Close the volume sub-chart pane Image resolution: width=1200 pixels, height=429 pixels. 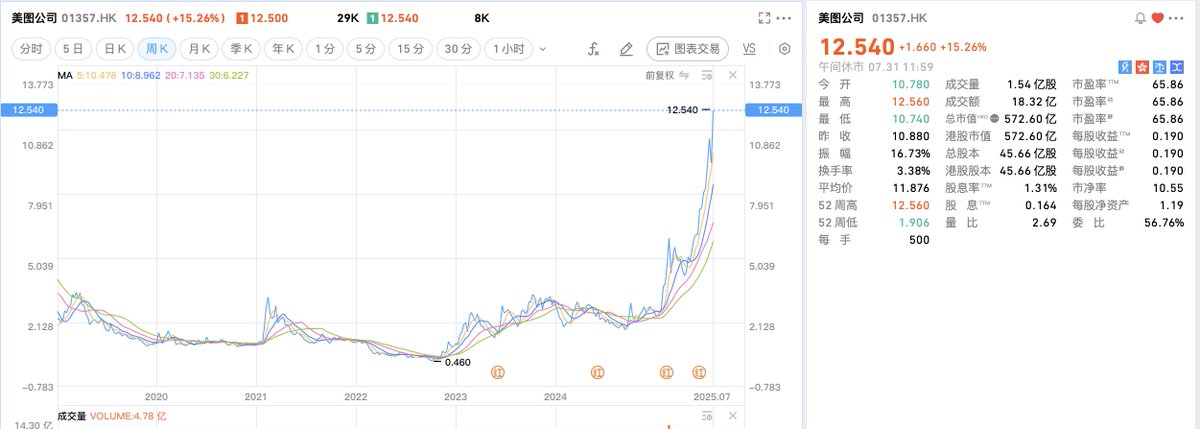[x=732, y=415]
